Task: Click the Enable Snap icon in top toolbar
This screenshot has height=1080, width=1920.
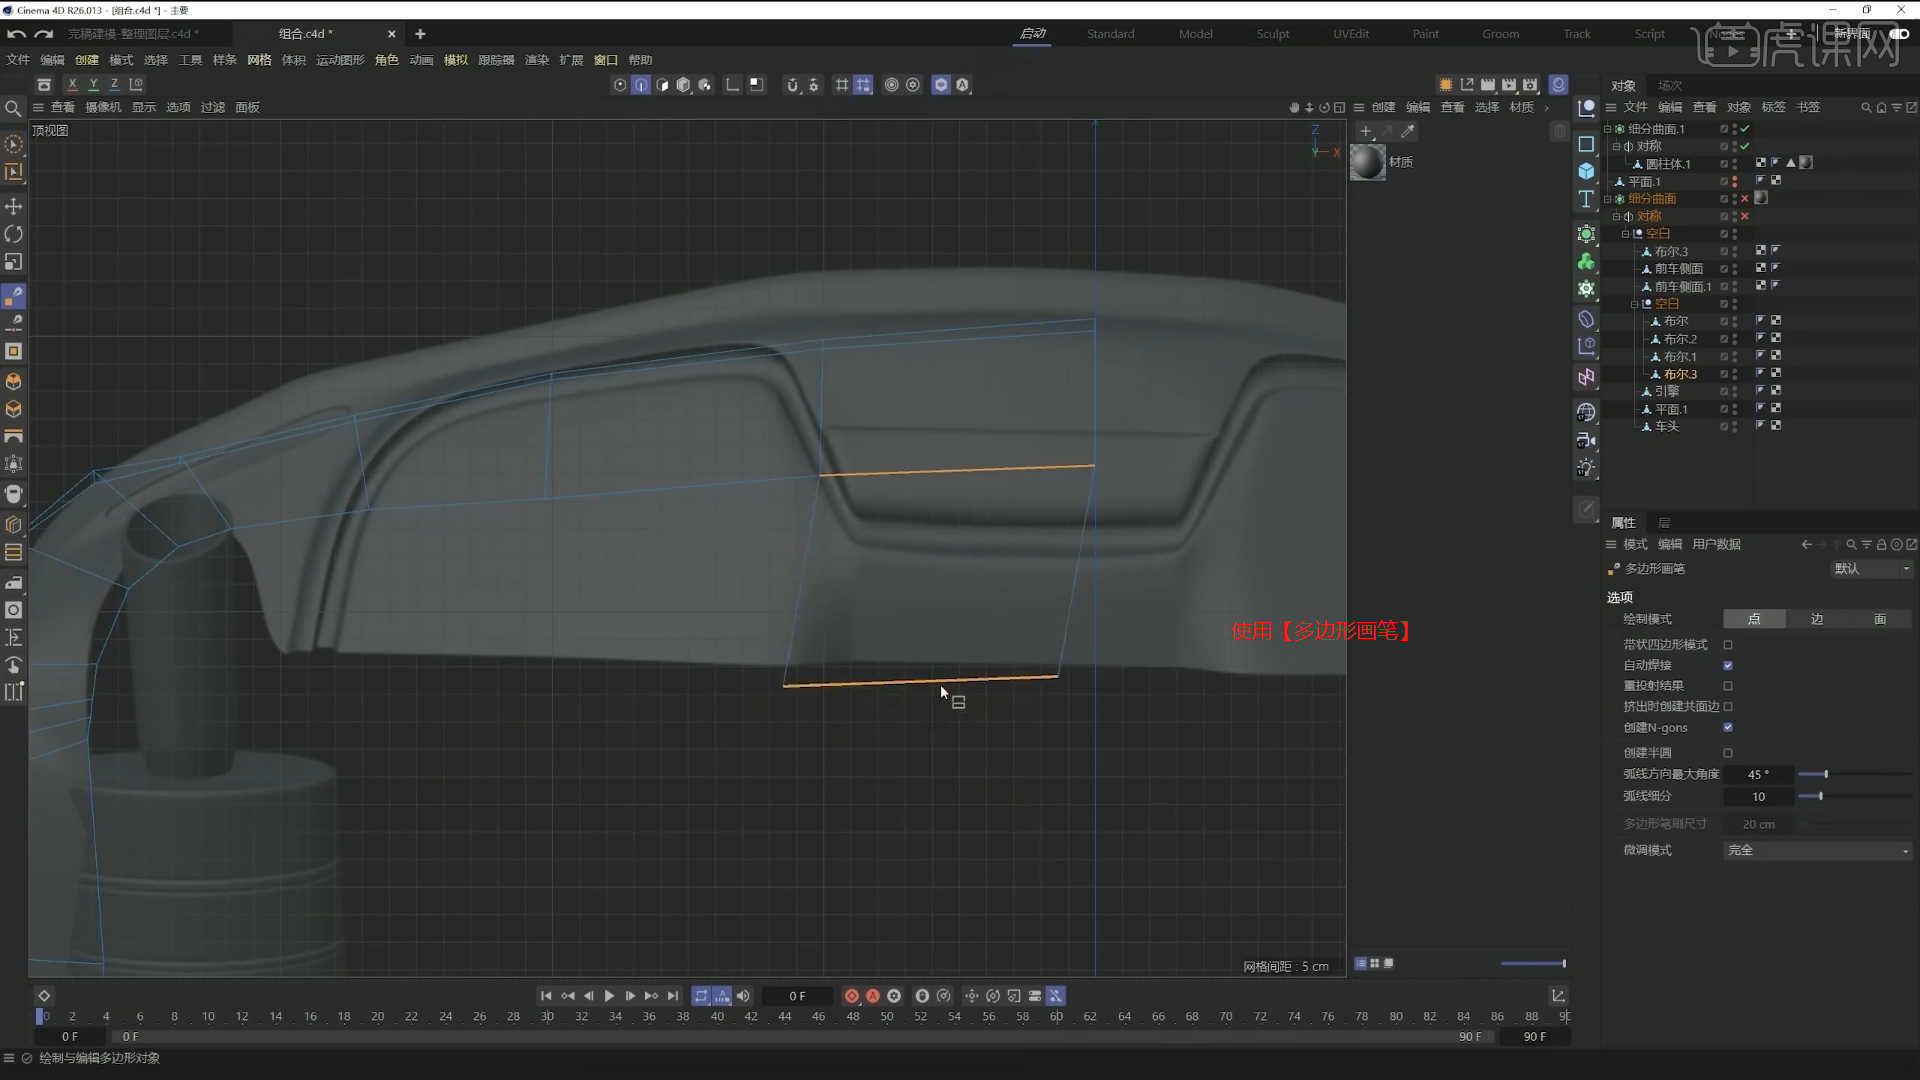Action: coord(792,85)
